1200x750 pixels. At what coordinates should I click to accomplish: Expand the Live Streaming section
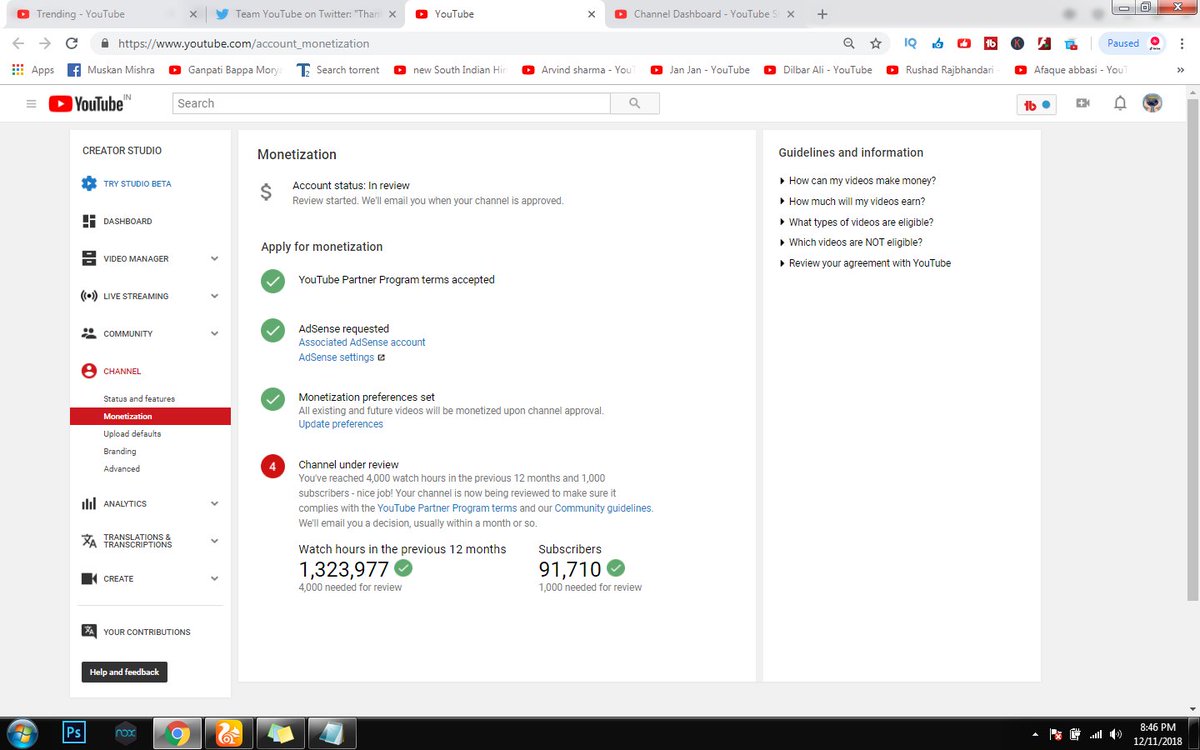pos(214,296)
